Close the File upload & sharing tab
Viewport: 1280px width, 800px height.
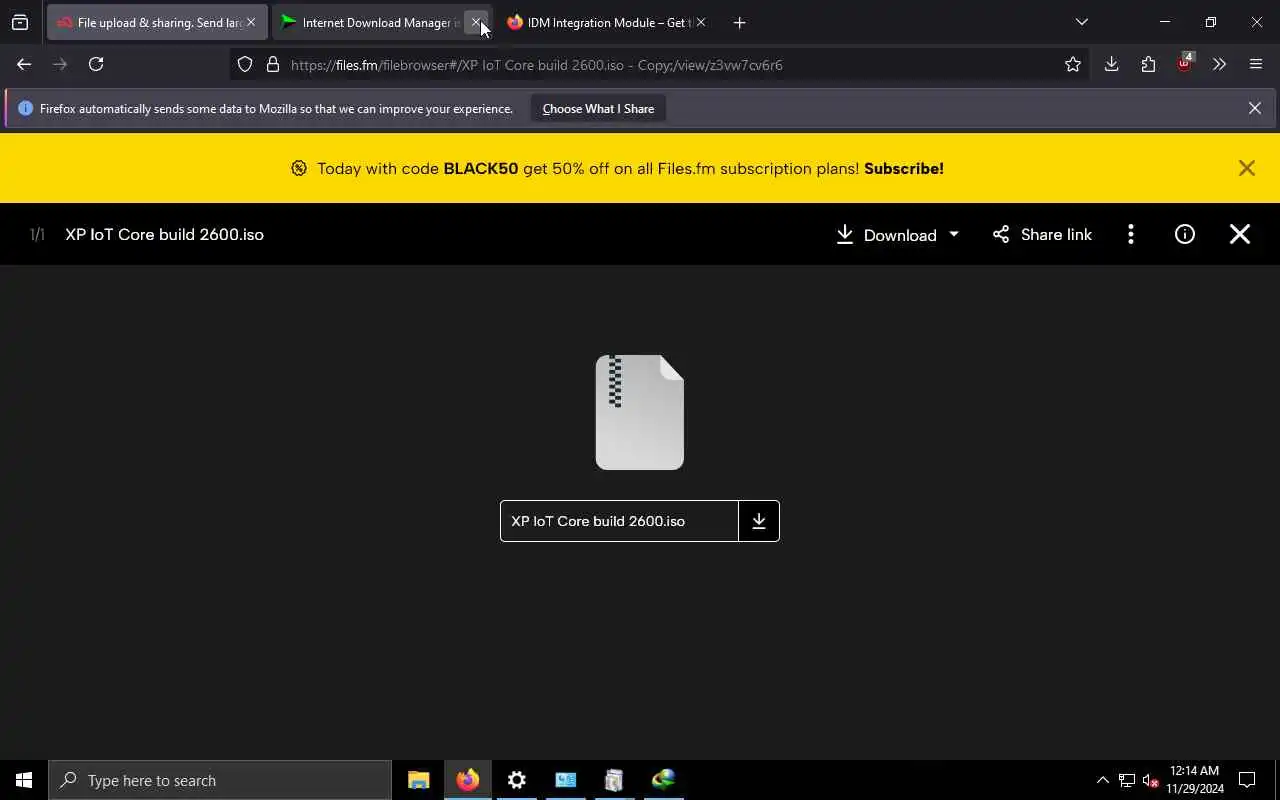point(251,22)
